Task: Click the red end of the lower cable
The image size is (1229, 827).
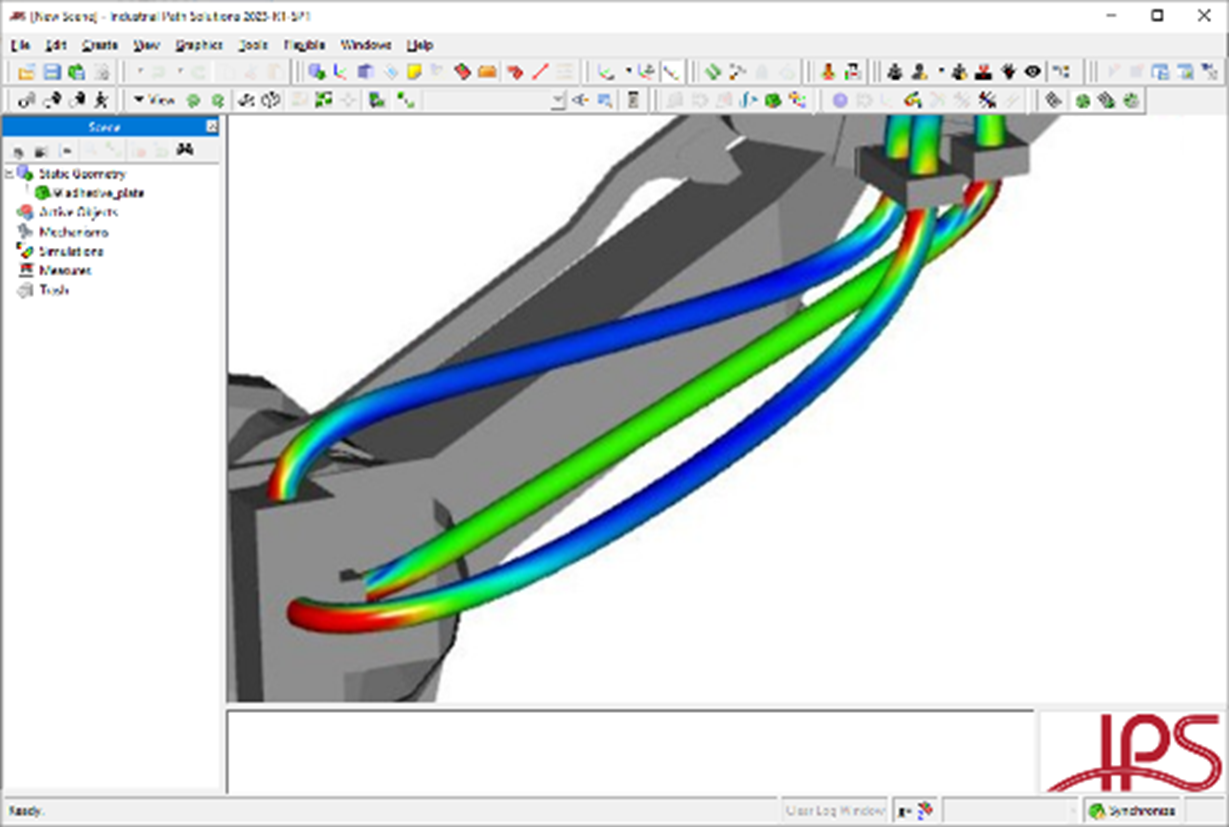Action: coord(310,612)
